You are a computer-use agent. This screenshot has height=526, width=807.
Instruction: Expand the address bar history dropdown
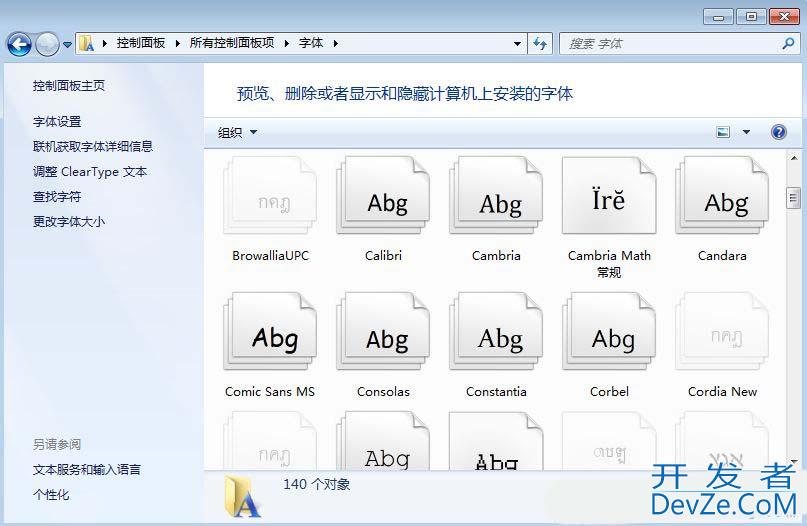517,44
